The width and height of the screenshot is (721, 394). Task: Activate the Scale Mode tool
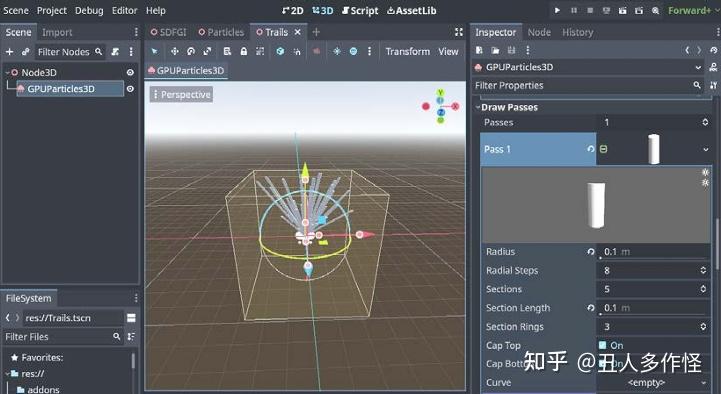(x=207, y=51)
